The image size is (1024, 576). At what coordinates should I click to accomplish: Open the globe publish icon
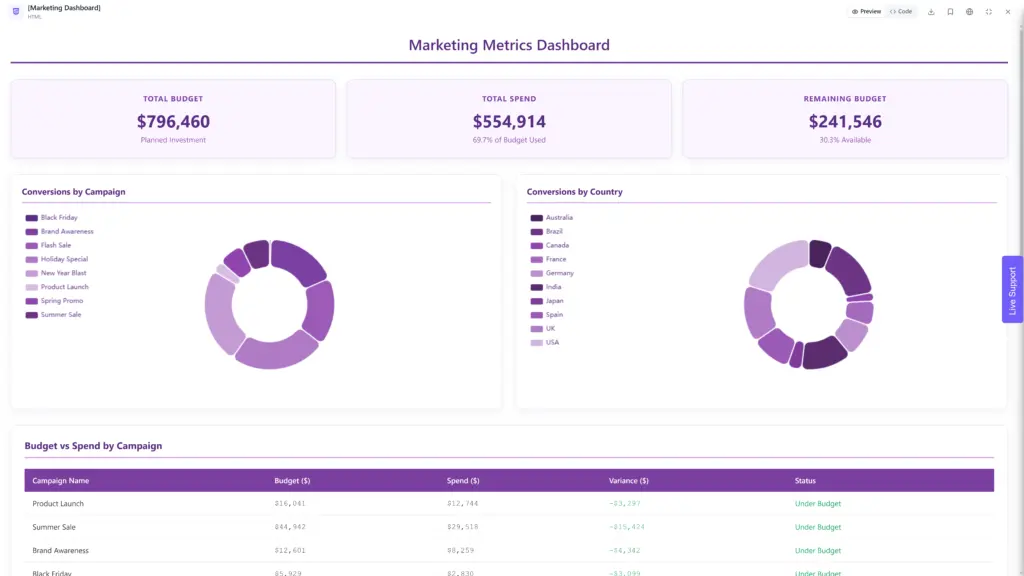969,12
